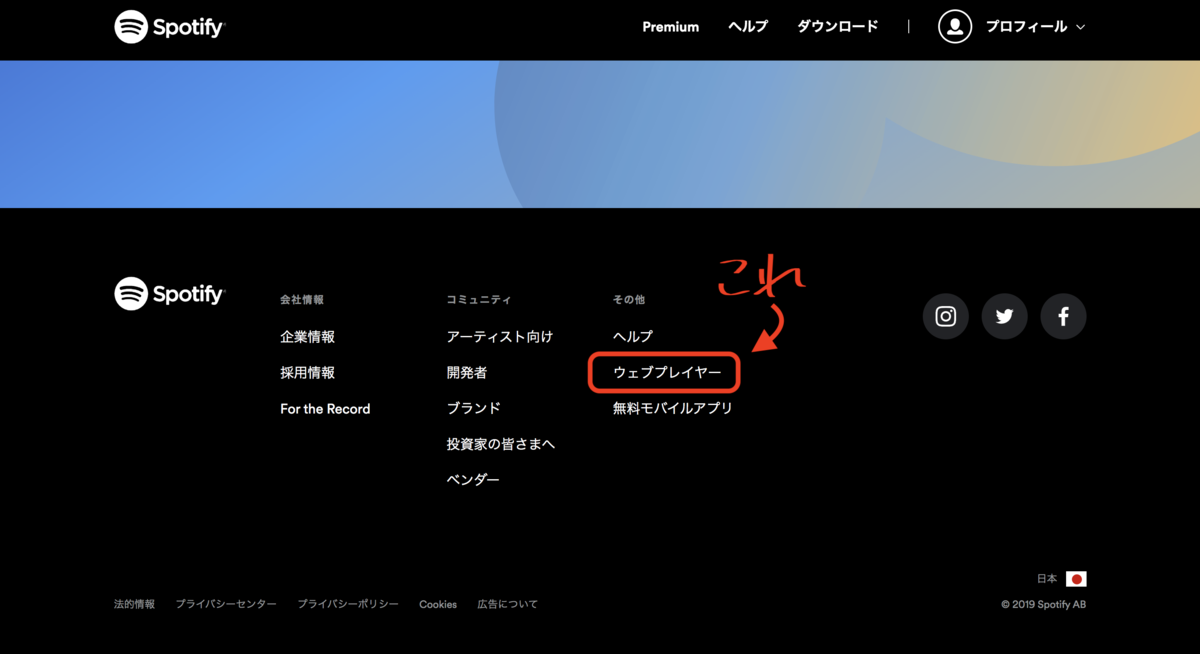Open the 開発者 footer link
This screenshot has width=1200, height=654.
click(467, 373)
